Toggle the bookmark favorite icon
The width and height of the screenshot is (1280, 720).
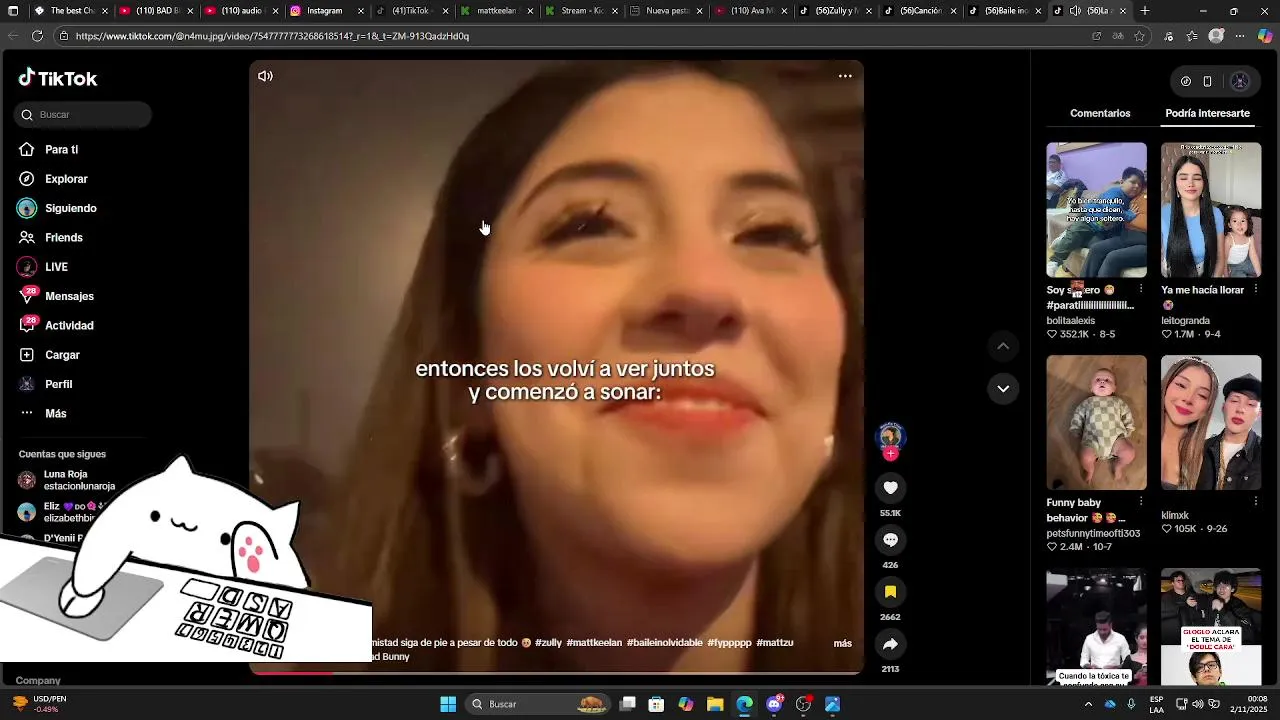coord(890,592)
